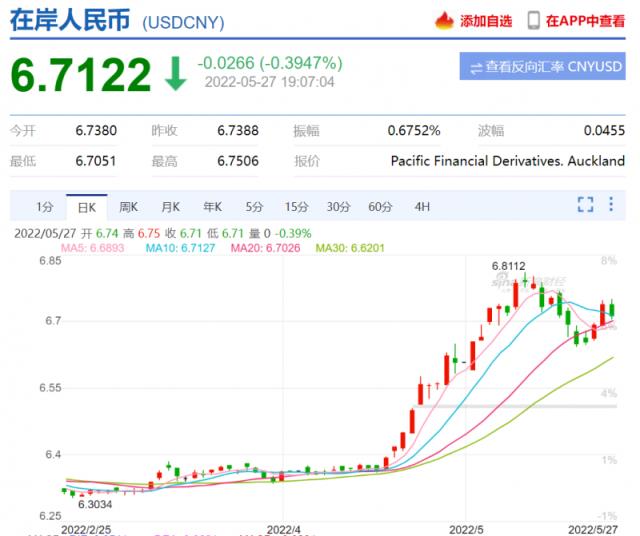640x536 pixels.
Task: Click the 6.8112 high marker on chart
Action: [x=509, y=266]
